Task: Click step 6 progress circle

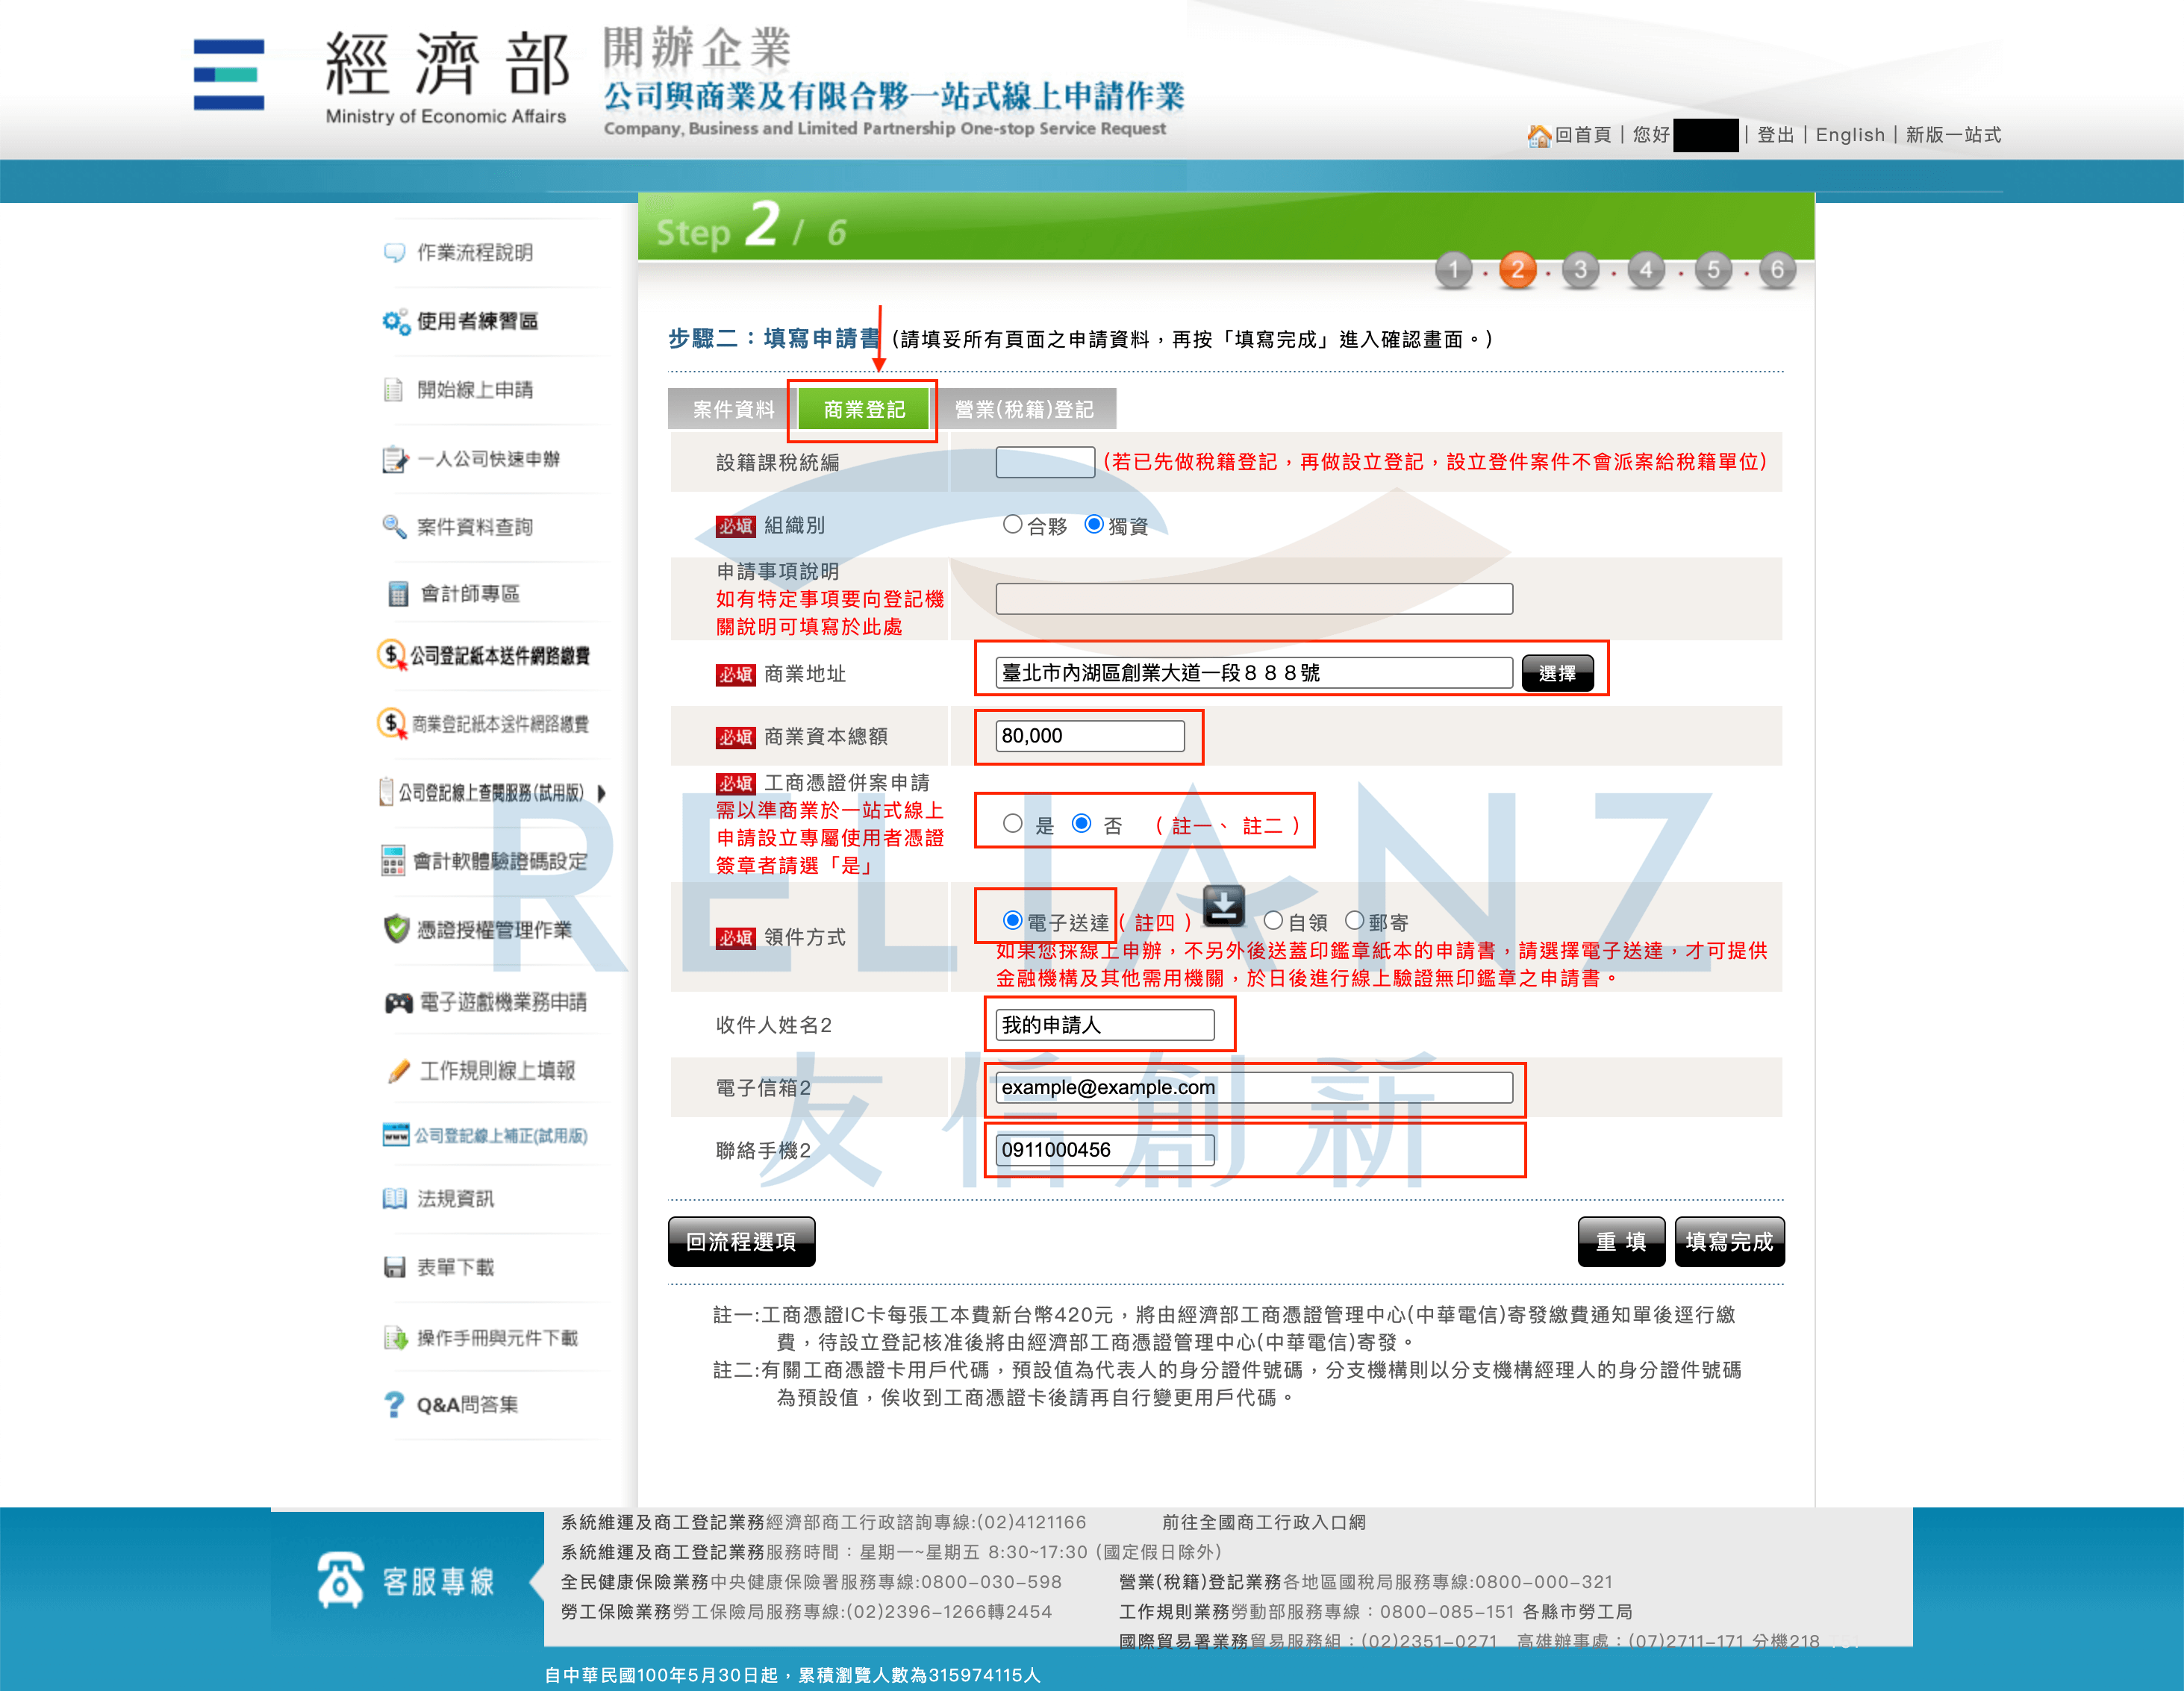Action: point(1777,270)
